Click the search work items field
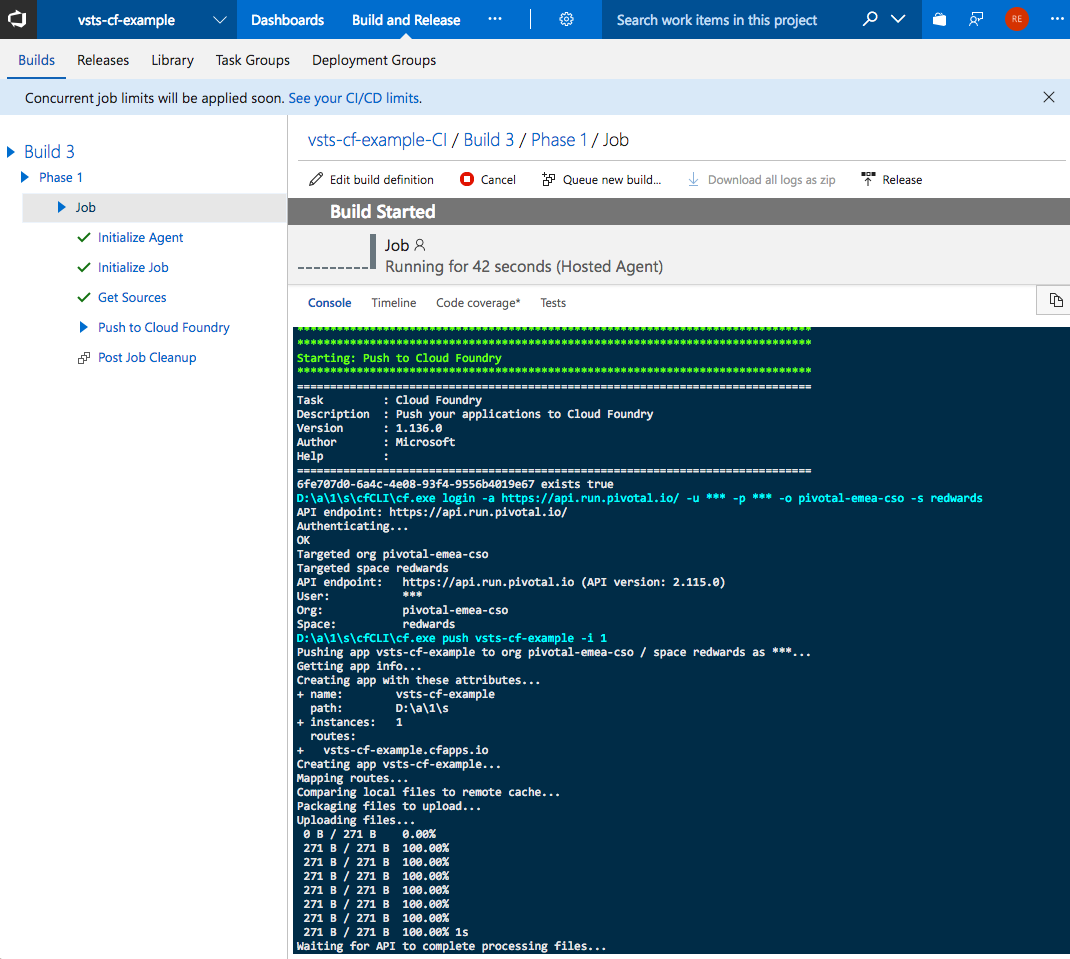The width and height of the screenshot is (1070, 959). (730, 20)
